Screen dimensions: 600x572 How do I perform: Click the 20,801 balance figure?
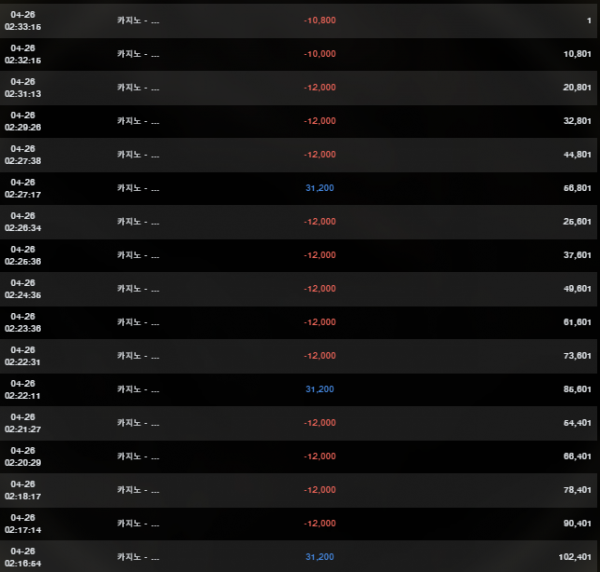pos(579,88)
